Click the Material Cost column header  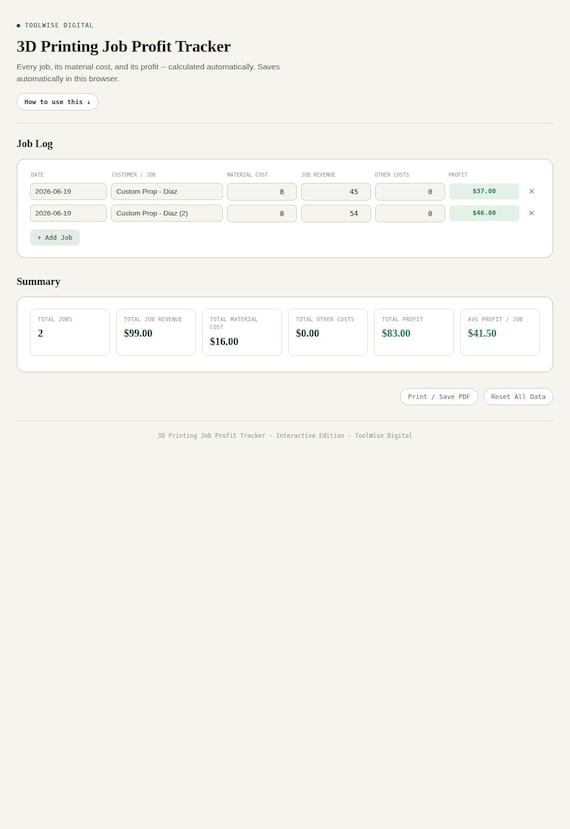tap(247, 174)
